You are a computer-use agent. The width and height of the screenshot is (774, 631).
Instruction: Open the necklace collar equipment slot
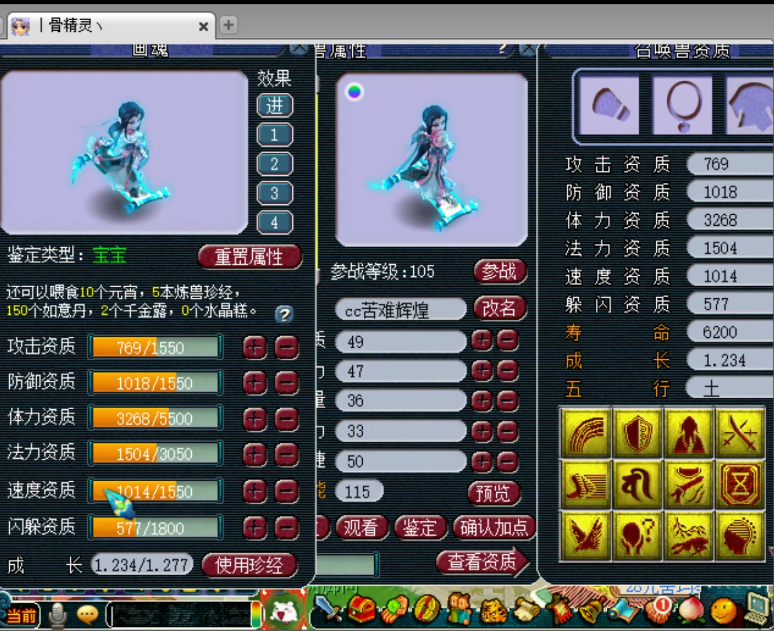683,105
